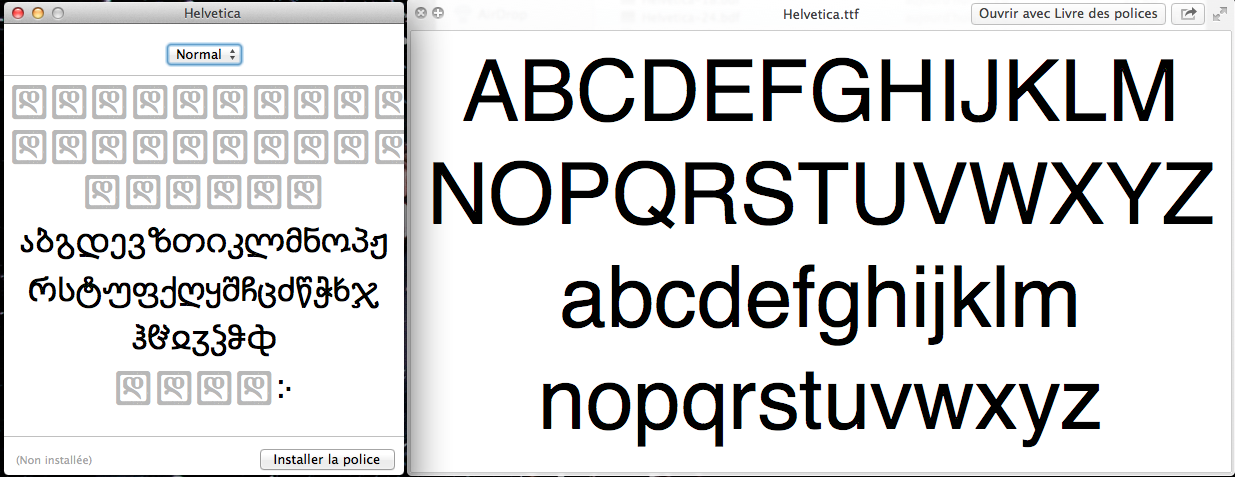Click the Georgian line starting with რსტ
The height and width of the screenshot is (477, 1235).
tap(204, 294)
